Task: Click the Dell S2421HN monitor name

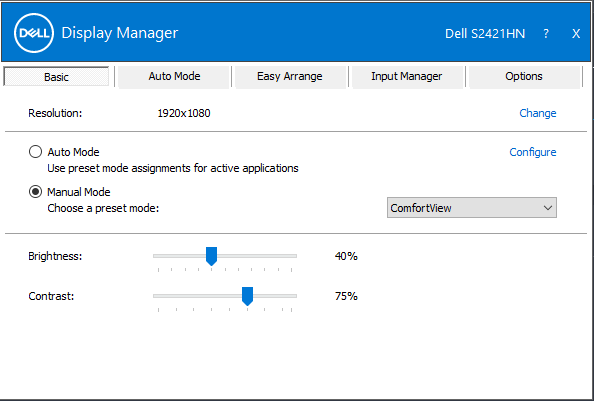Action: [x=485, y=34]
